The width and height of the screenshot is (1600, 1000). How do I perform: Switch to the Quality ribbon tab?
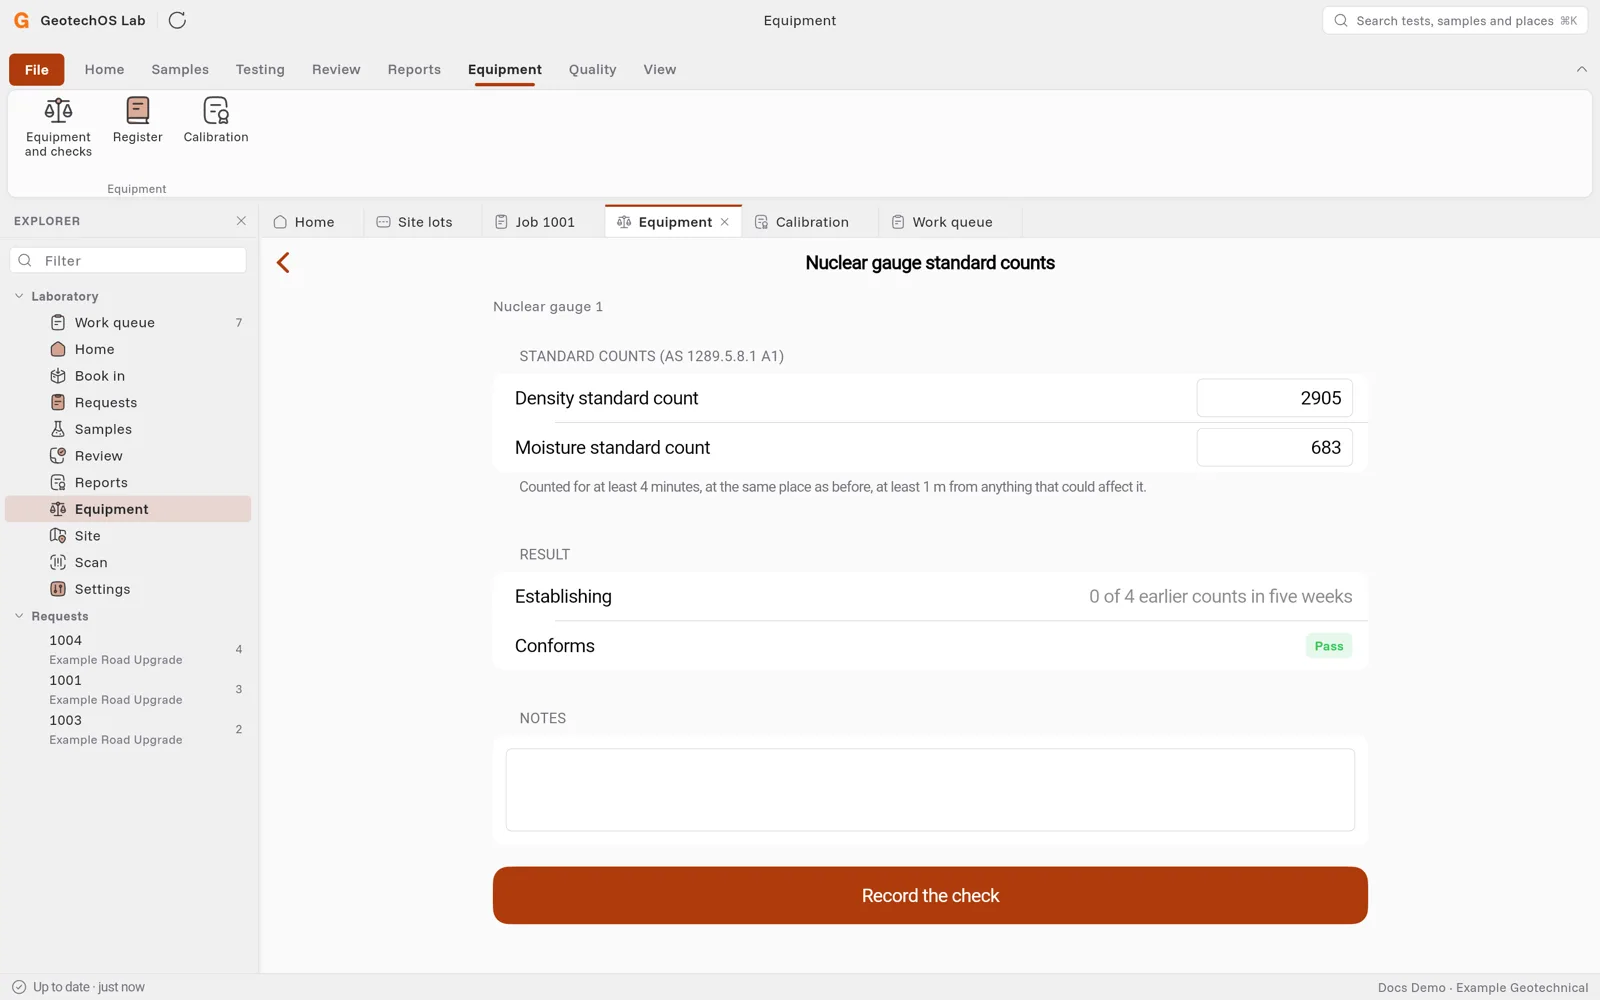coord(592,69)
